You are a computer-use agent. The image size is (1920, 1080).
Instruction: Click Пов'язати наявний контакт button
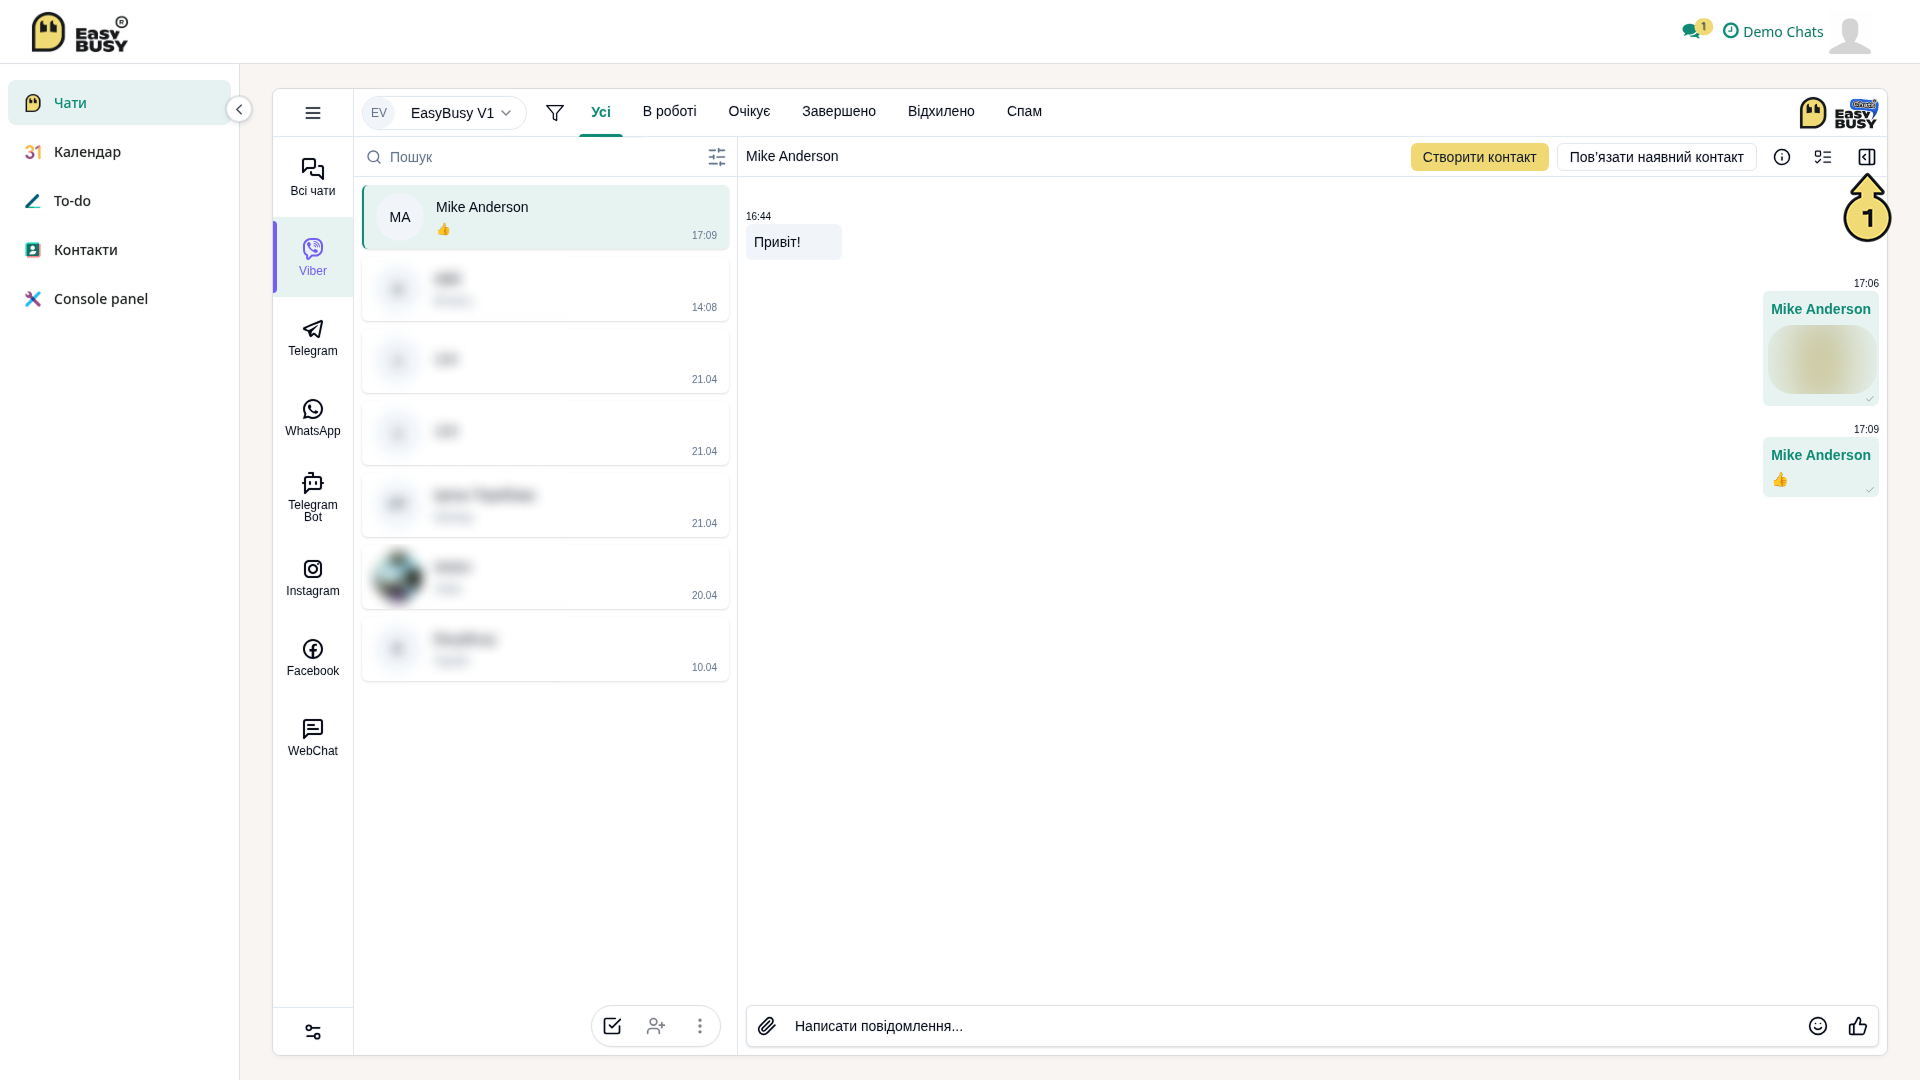click(x=1657, y=157)
